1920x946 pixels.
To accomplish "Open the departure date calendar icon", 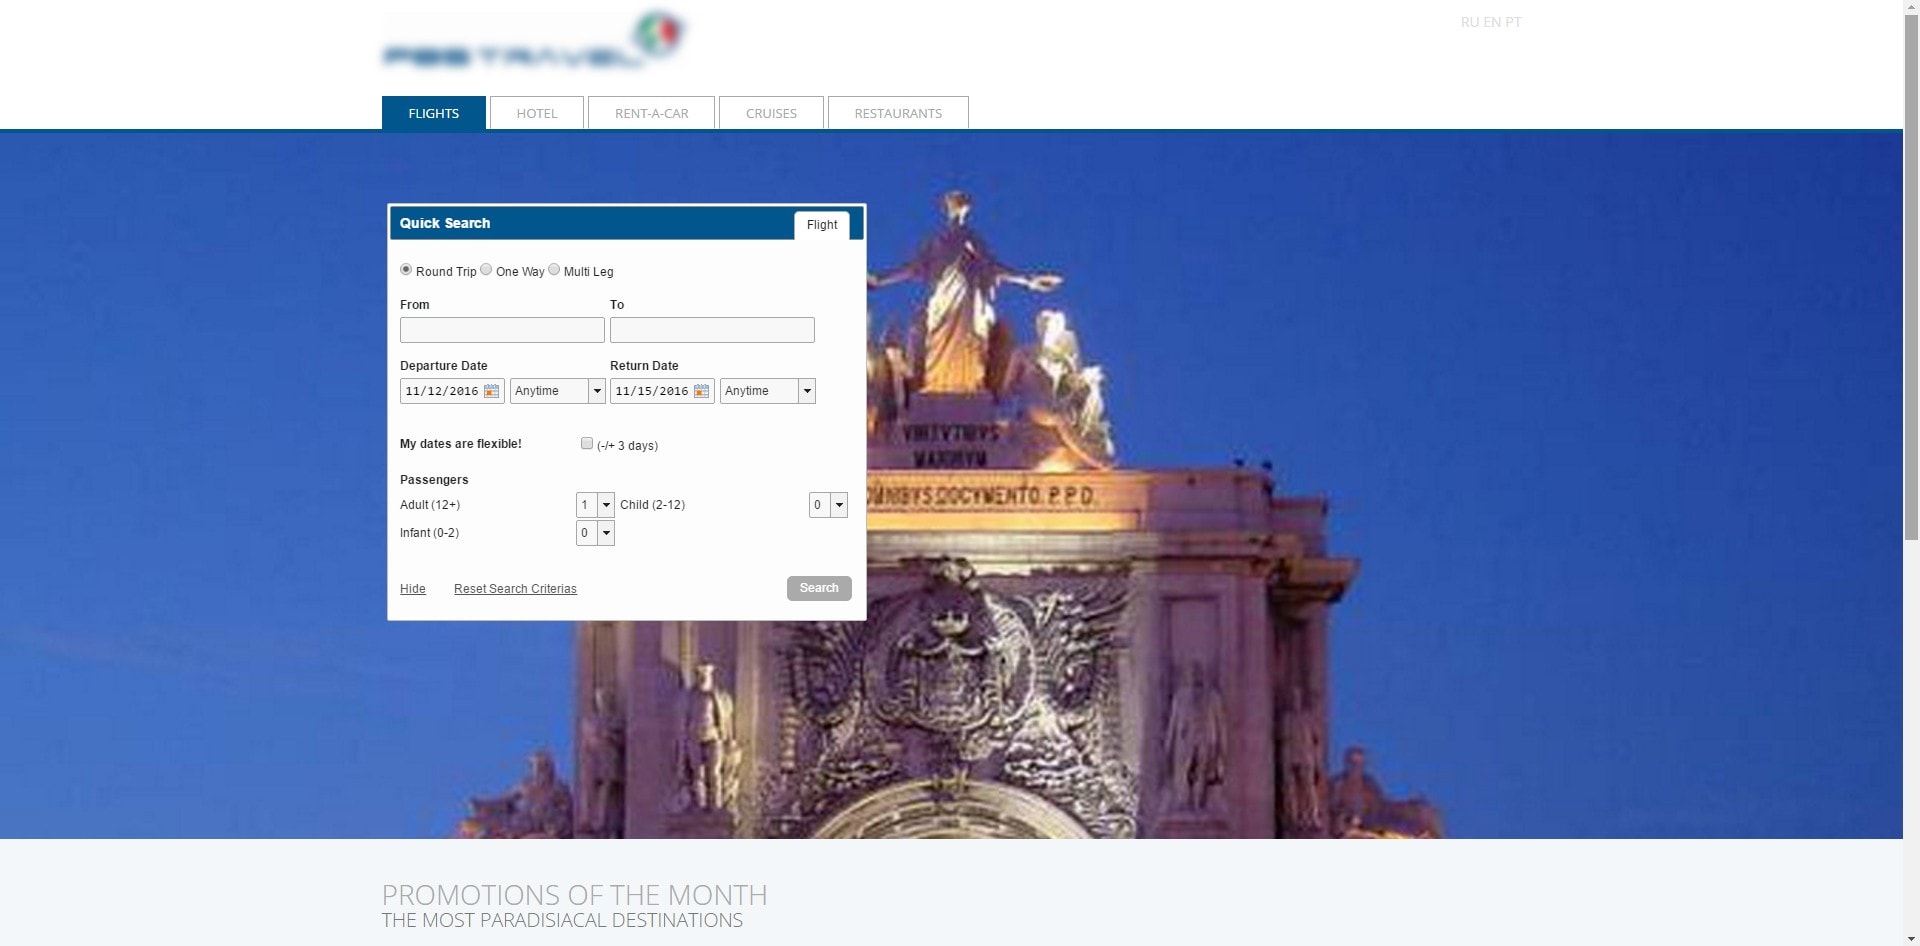I will click(491, 391).
